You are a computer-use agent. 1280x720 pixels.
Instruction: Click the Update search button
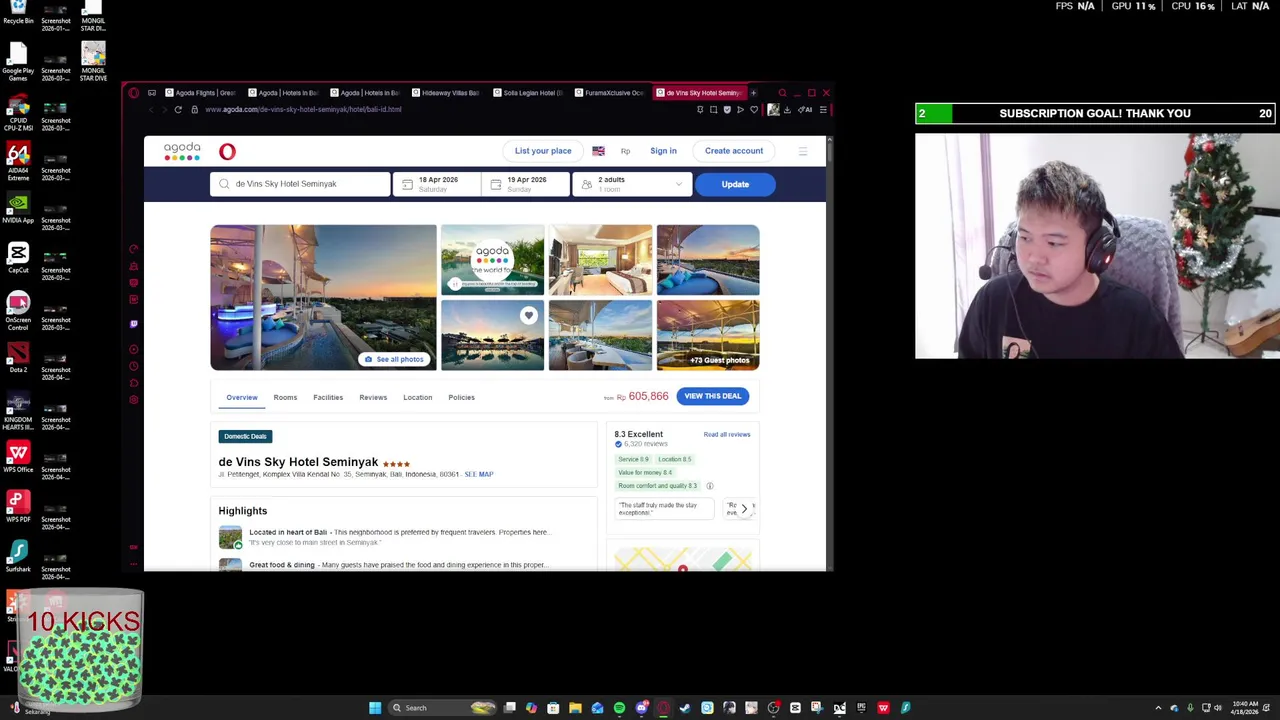pos(735,184)
